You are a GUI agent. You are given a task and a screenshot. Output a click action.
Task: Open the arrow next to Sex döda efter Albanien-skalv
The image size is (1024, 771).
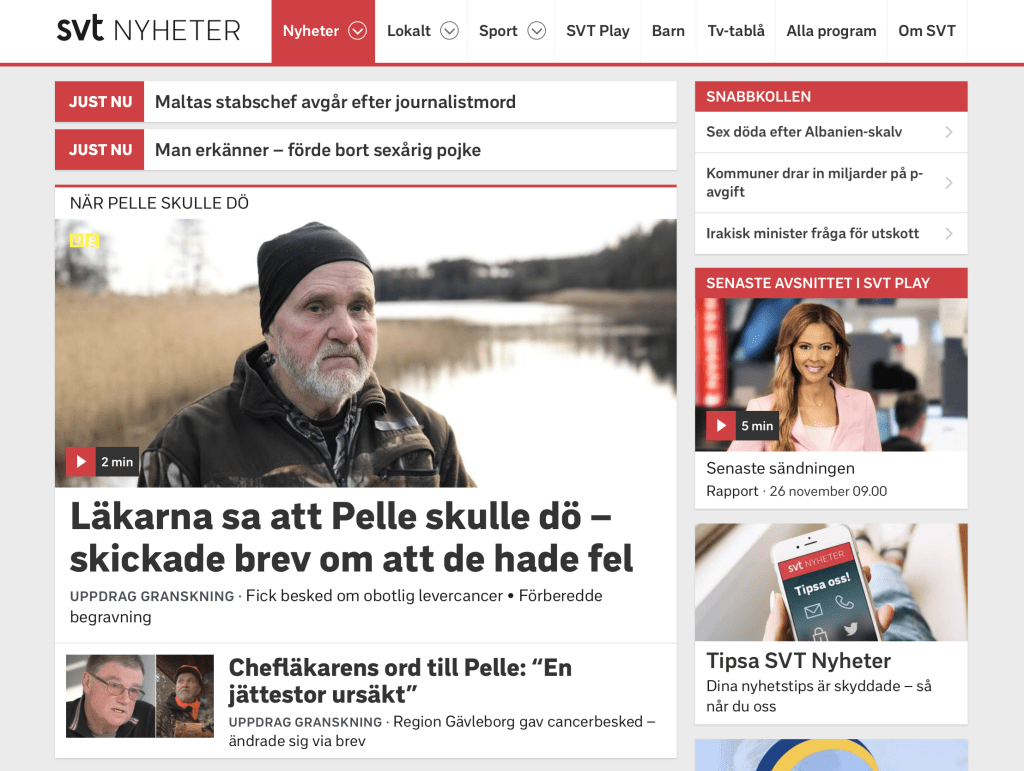tap(949, 132)
